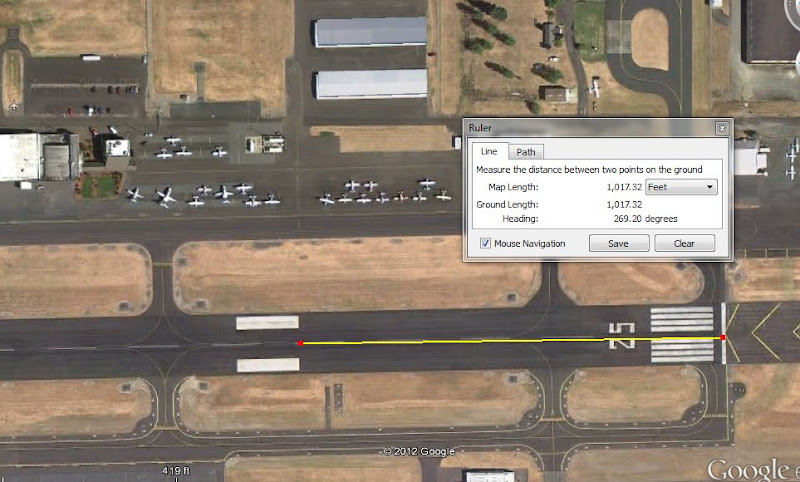The height and width of the screenshot is (482, 800).
Task: Click the red ruler end point on the runway centerline
Action: pyautogui.click(x=301, y=343)
